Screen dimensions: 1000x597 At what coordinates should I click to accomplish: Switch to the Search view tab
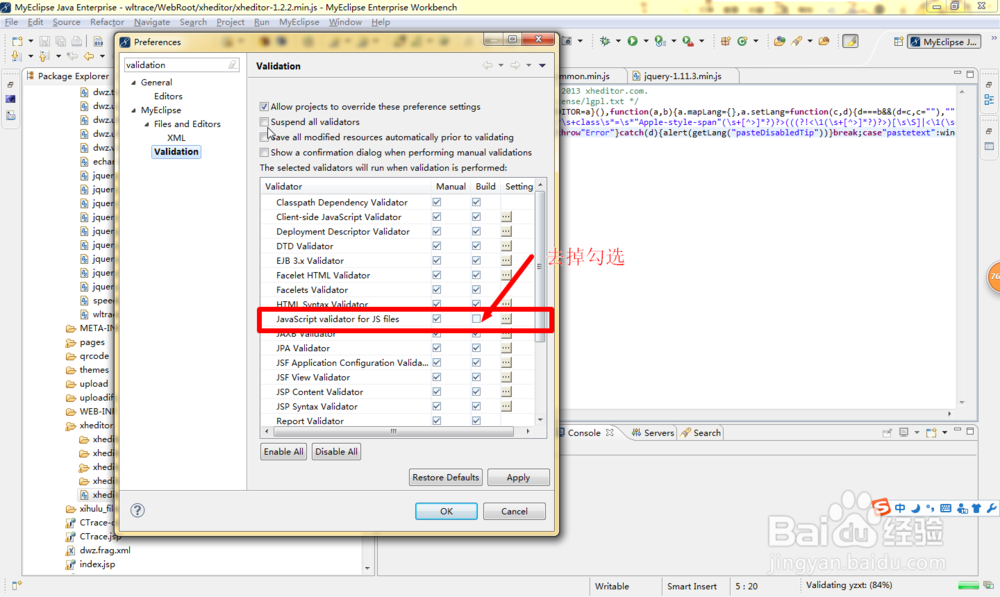700,432
